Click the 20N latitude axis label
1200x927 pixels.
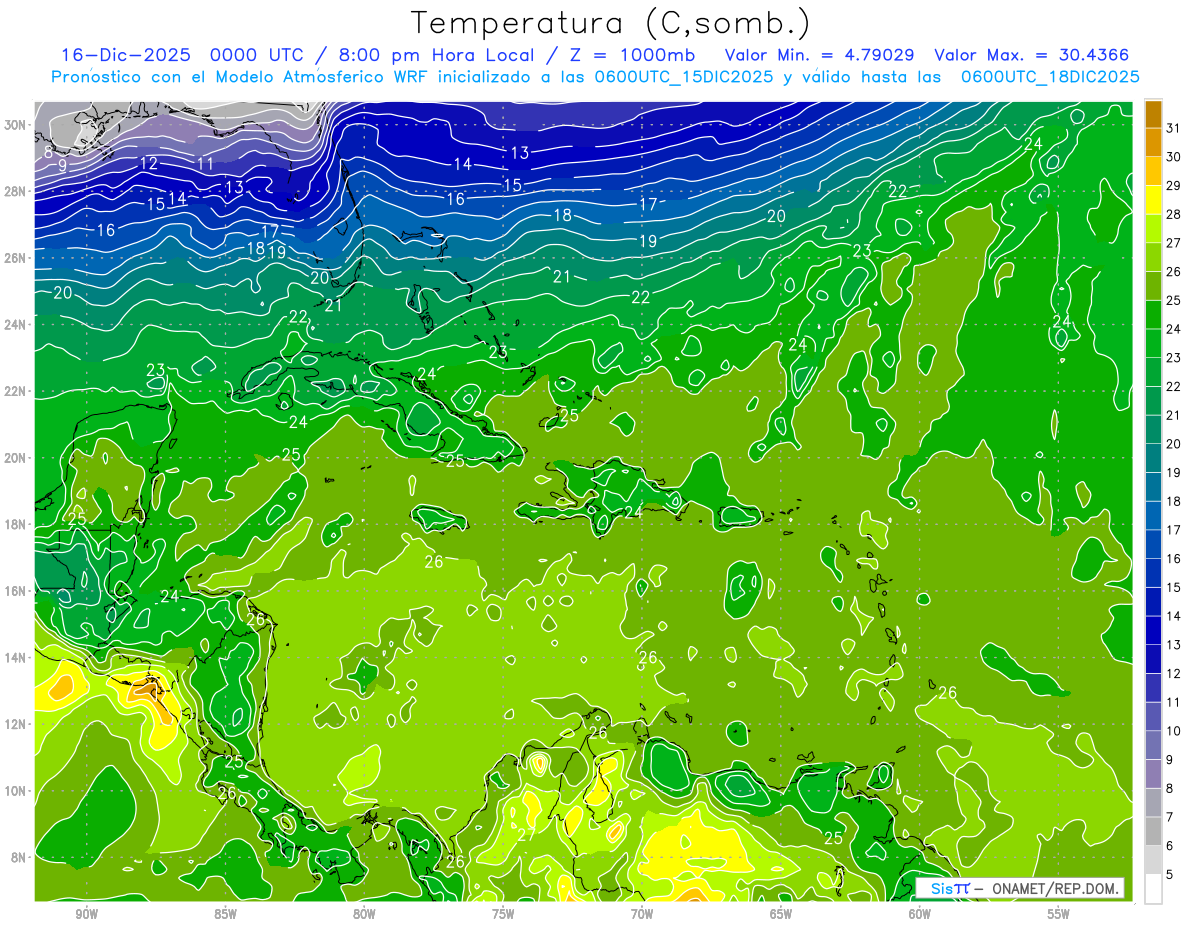pyautogui.click(x=16, y=458)
